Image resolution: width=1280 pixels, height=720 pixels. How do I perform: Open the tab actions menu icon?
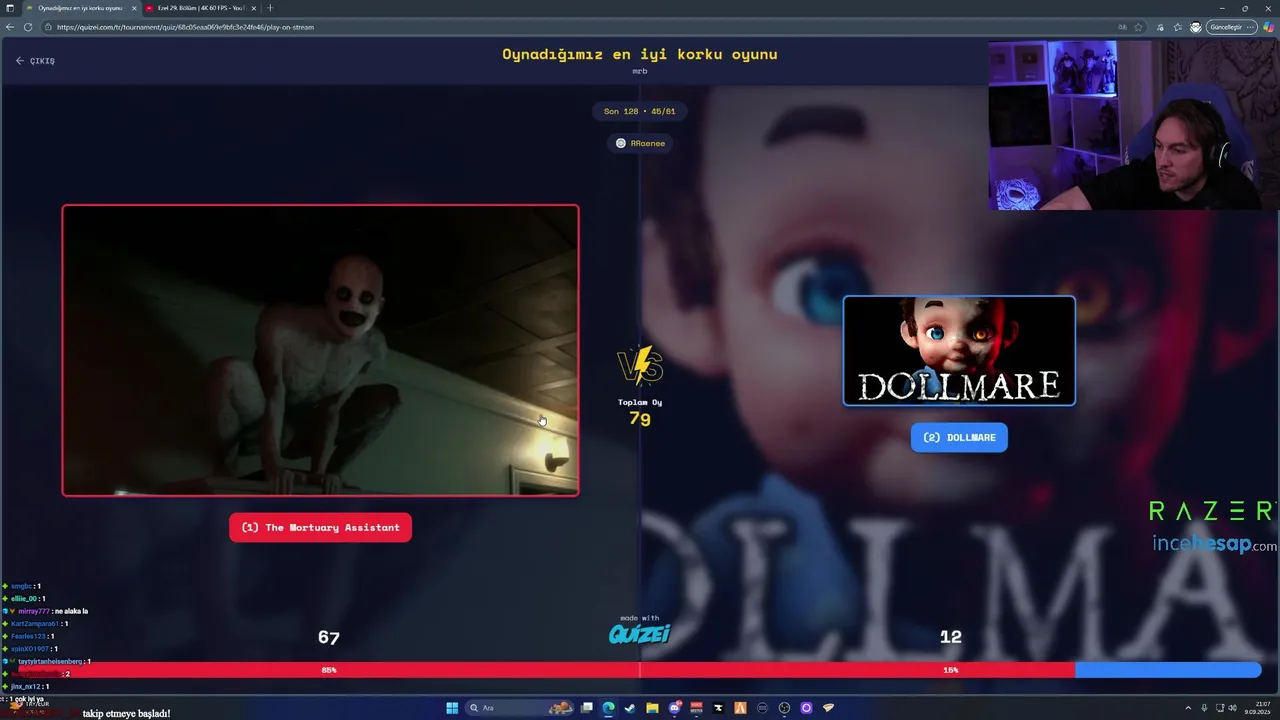click(9, 8)
